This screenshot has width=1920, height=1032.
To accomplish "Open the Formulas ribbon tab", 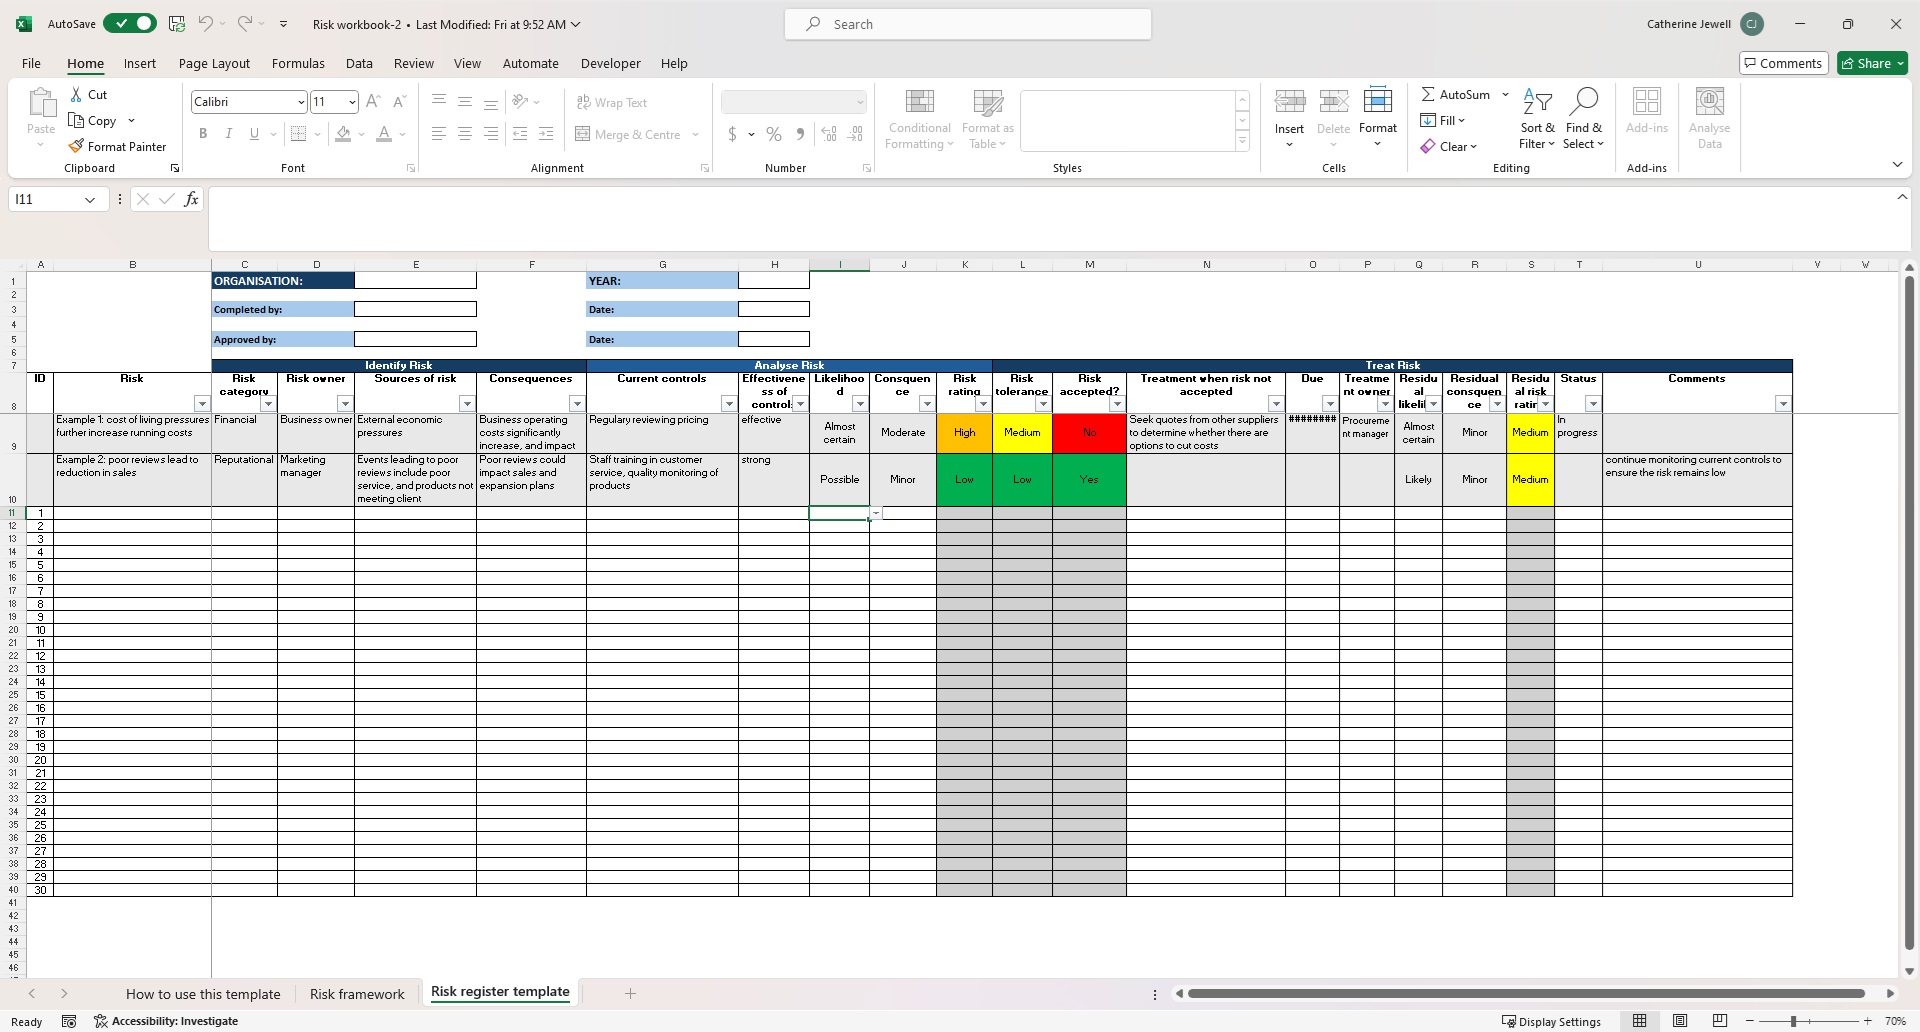I will pos(298,63).
